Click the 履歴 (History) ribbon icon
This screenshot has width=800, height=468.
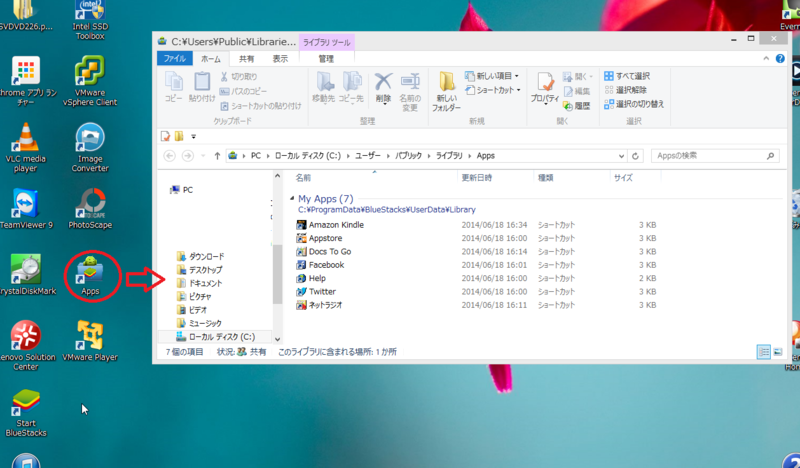tap(577, 106)
